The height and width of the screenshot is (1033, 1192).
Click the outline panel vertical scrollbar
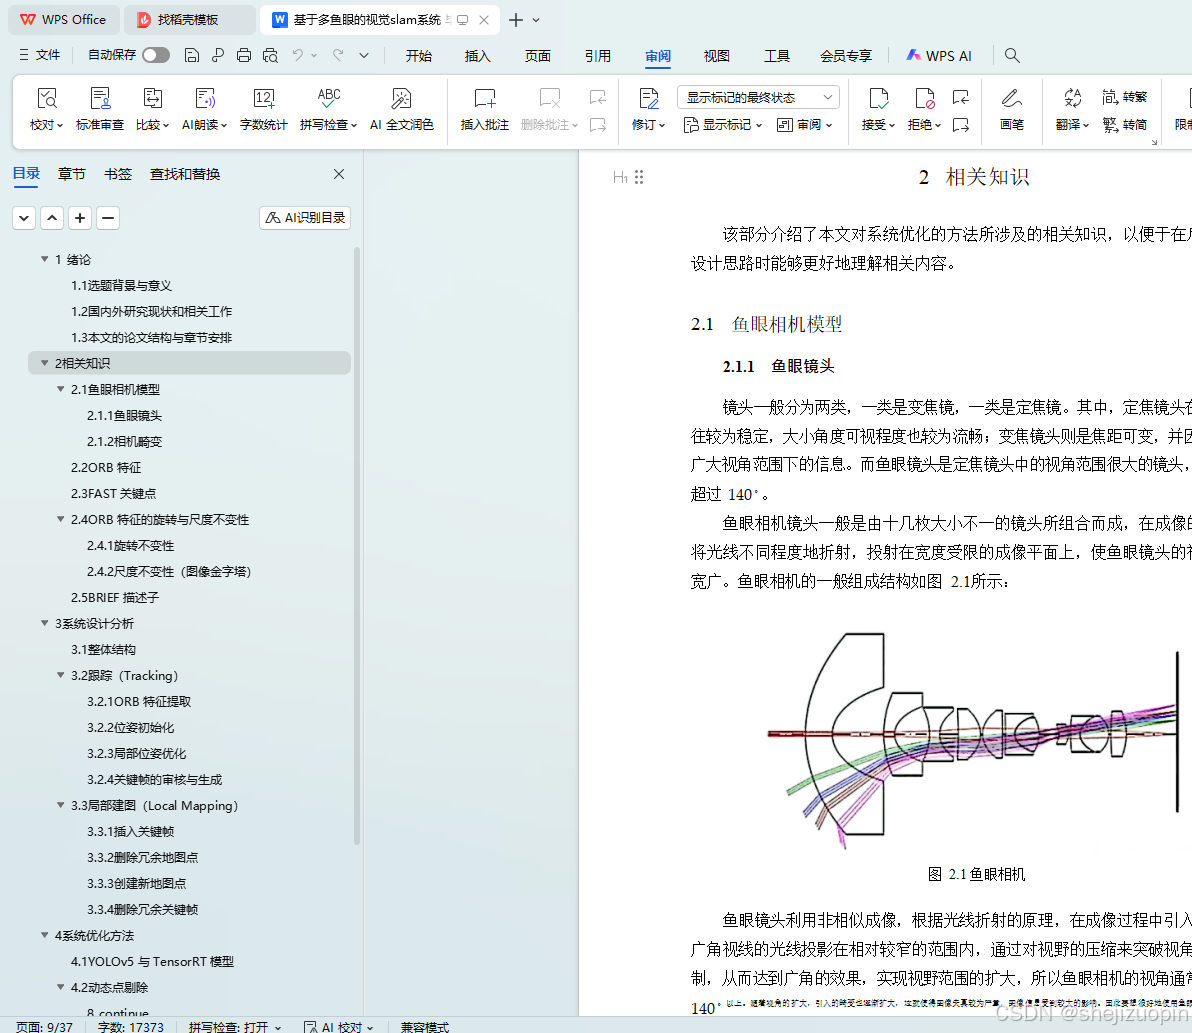pos(357,545)
